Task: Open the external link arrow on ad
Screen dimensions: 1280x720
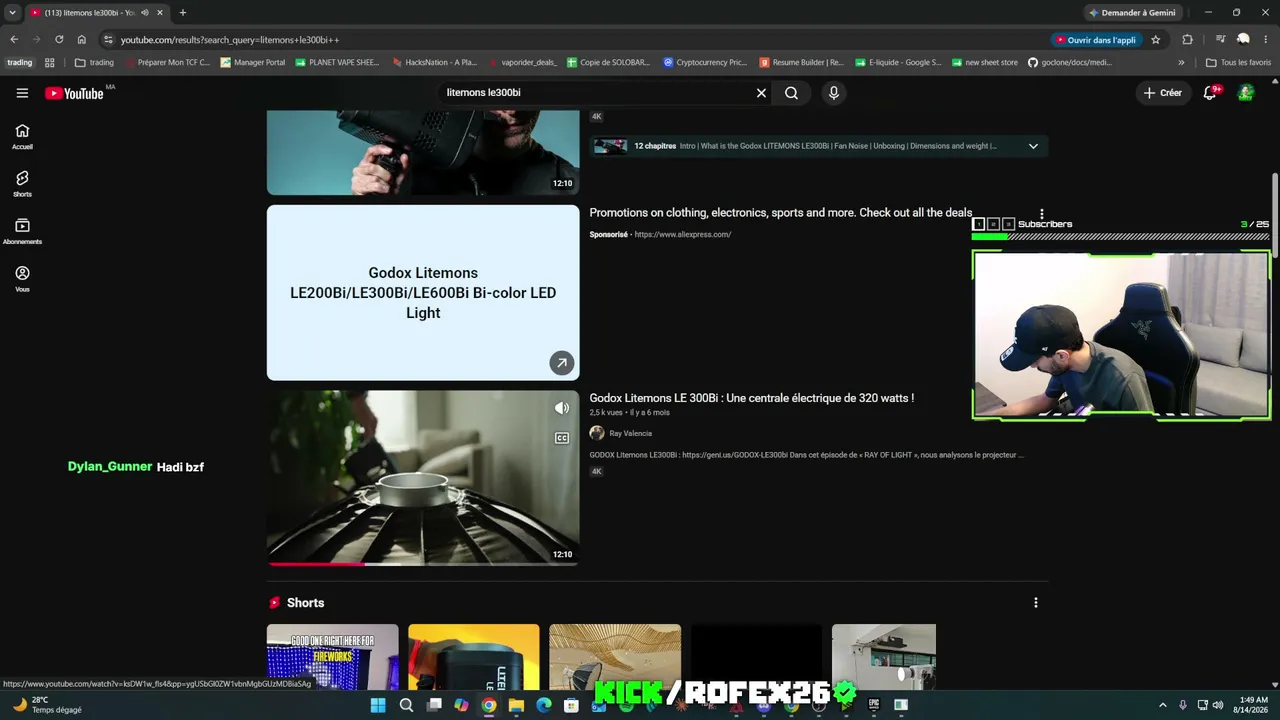Action: (562, 363)
